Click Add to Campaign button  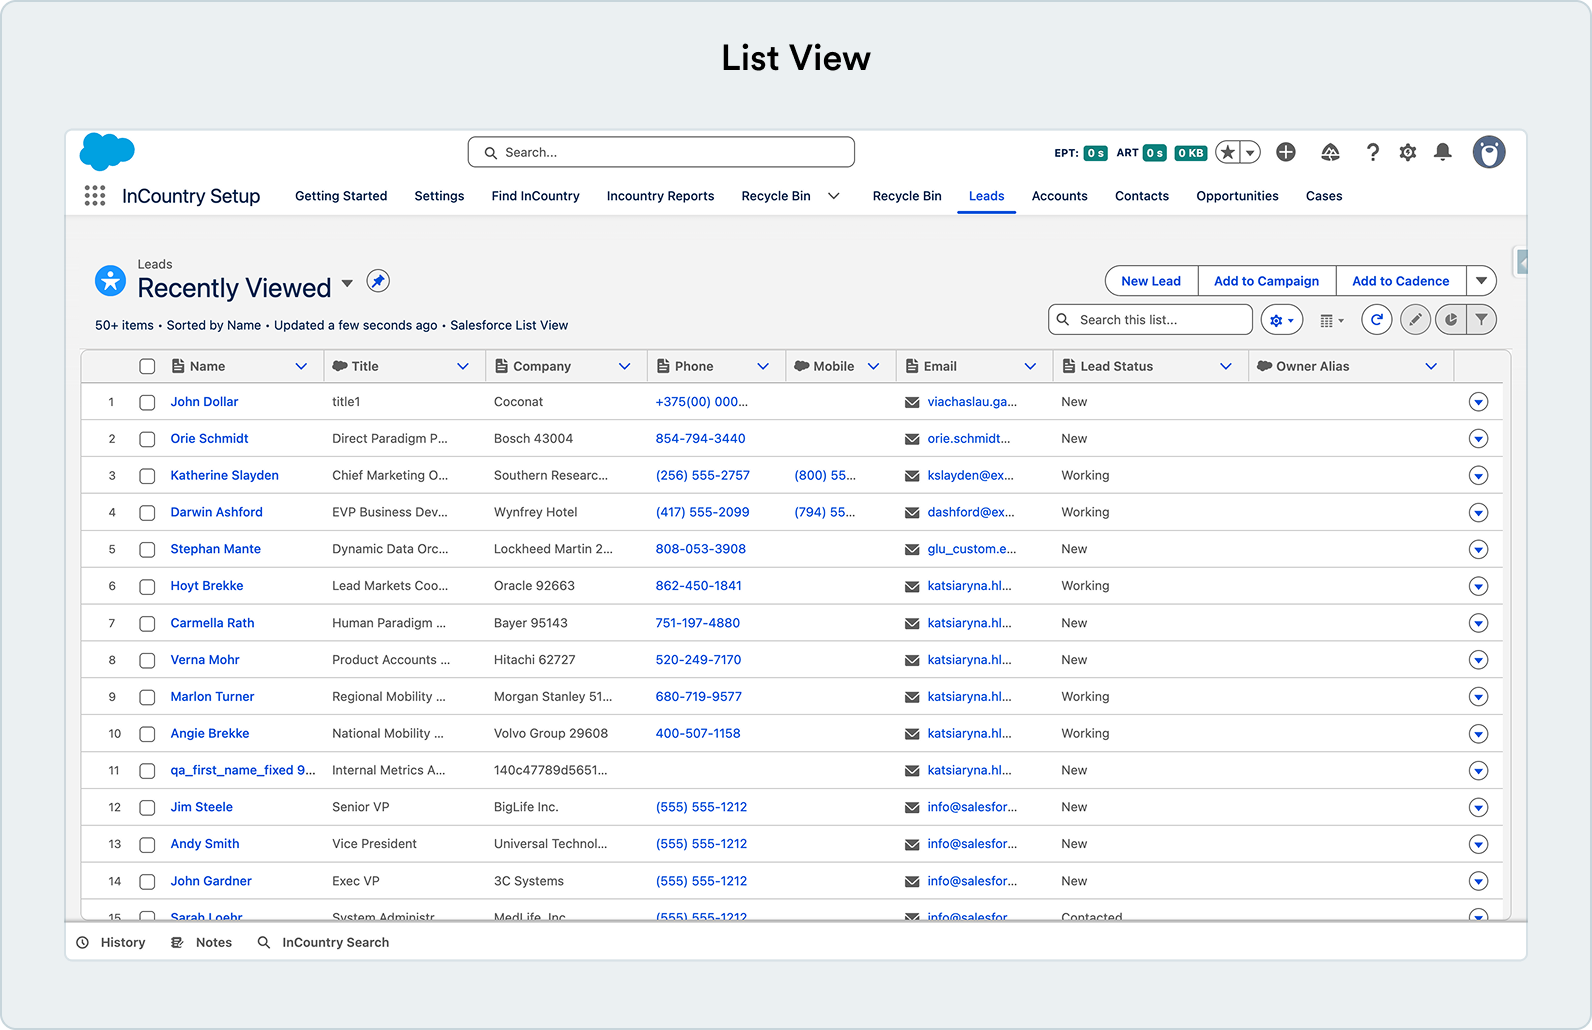point(1267,281)
